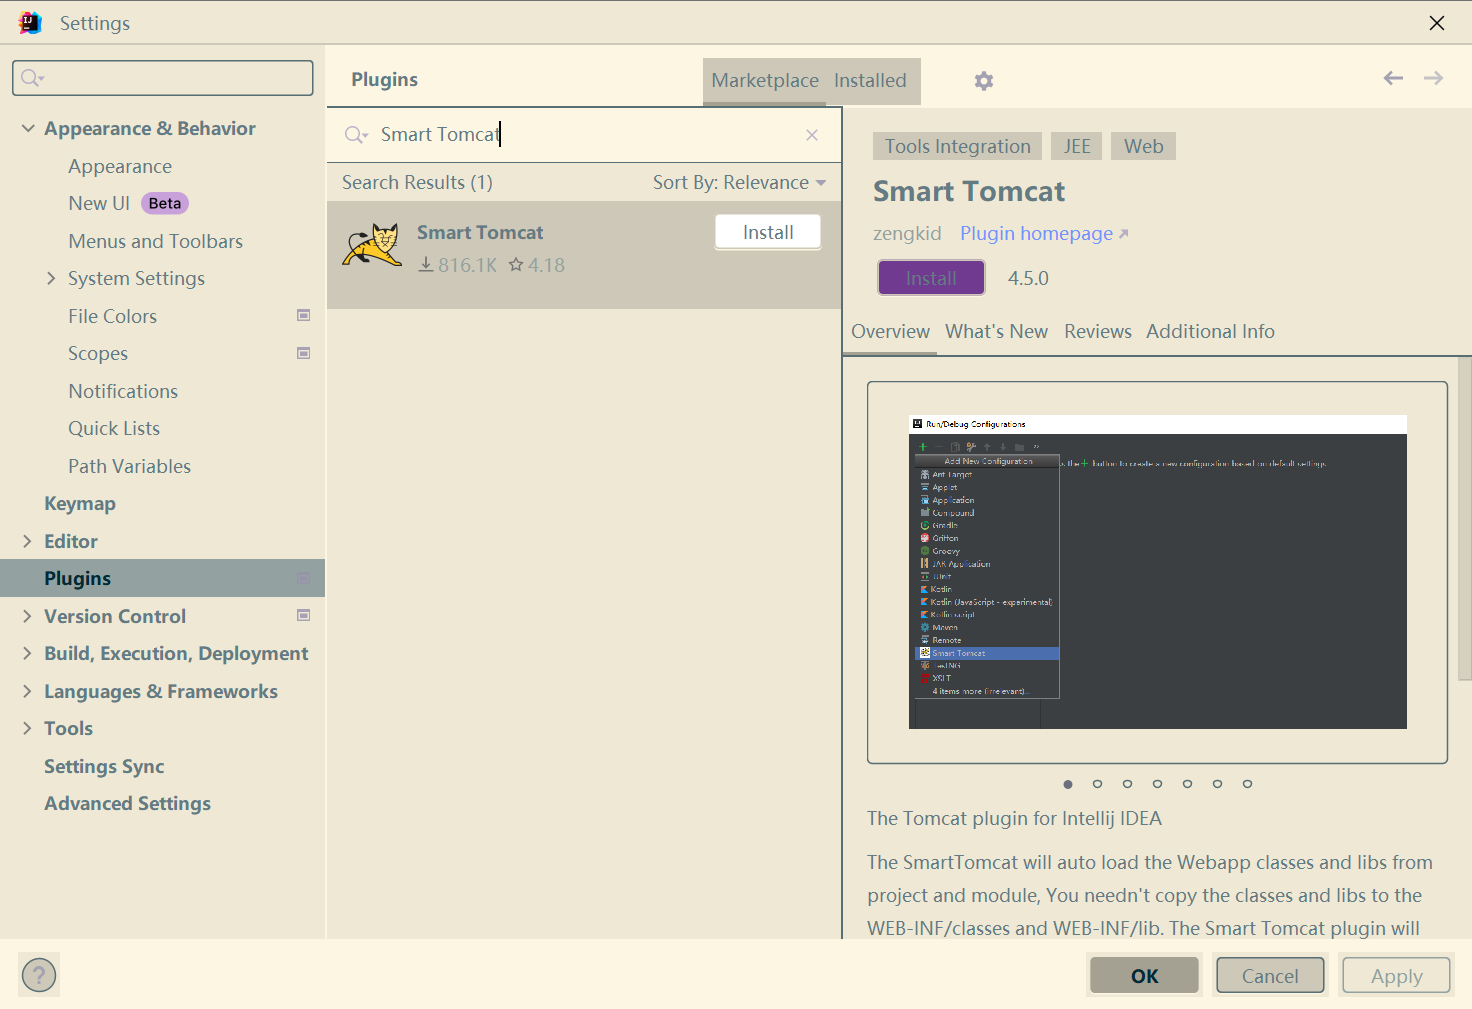
Task: Install Smart Tomcat from the results list
Action: point(768,232)
